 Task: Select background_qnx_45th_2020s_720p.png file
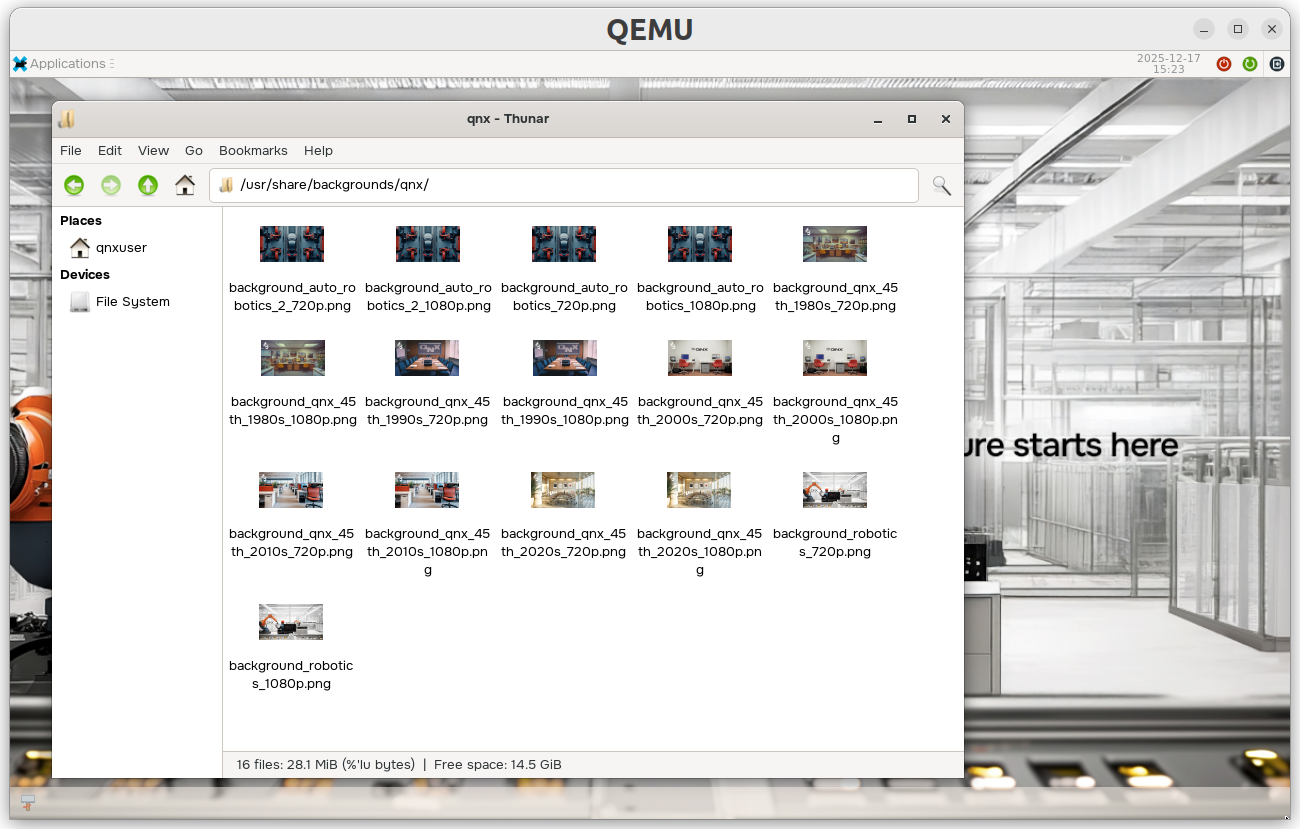[563, 490]
